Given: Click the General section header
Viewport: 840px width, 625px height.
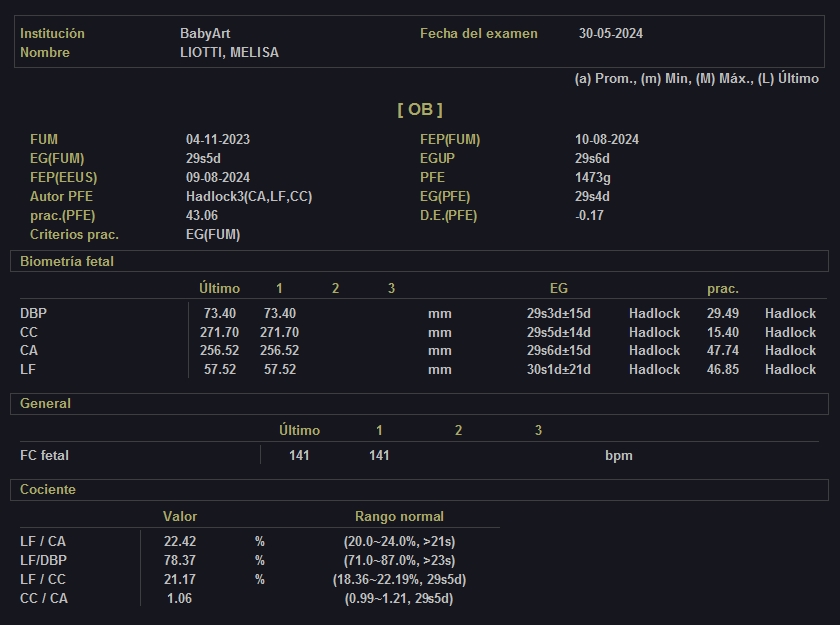Looking at the screenshot, I should point(46,404).
